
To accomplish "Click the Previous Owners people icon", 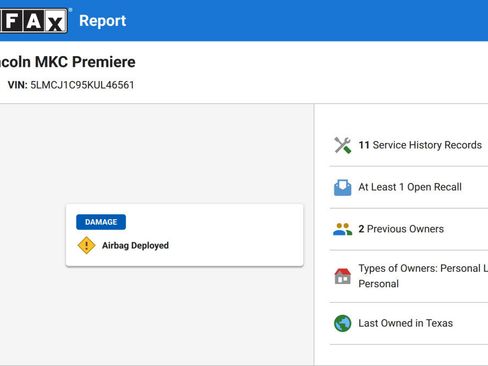I will click(x=343, y=229).
